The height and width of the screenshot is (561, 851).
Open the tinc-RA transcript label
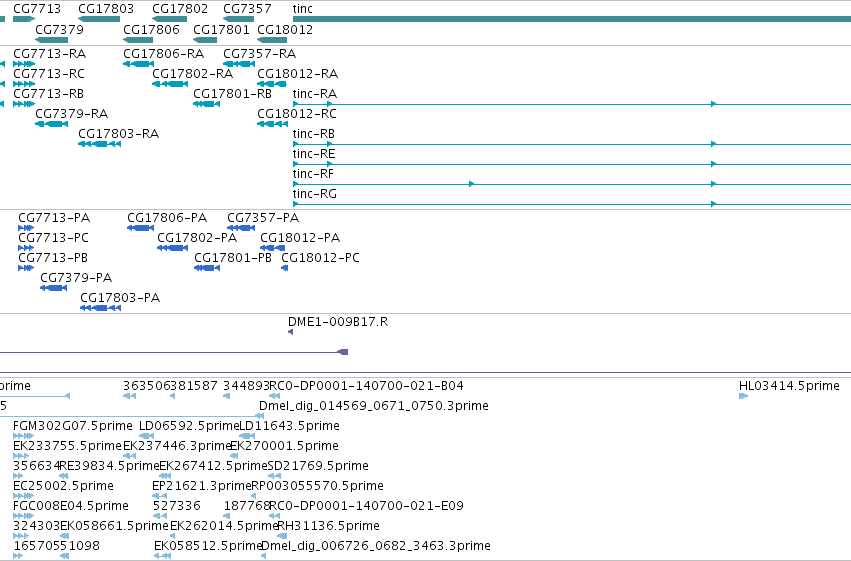pyautogui.click(x=315, y=94)
